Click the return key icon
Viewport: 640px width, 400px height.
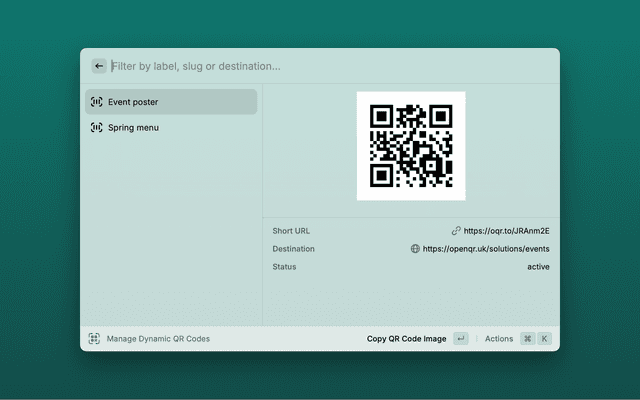pos(461,338)
